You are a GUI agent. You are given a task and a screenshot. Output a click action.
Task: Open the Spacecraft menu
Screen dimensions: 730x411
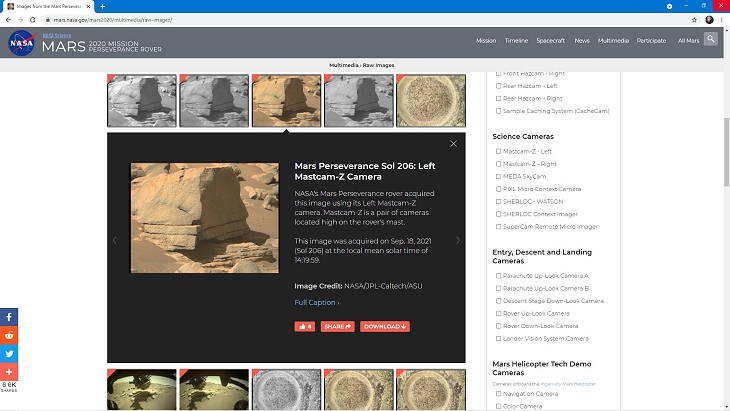tap(550, 40)
